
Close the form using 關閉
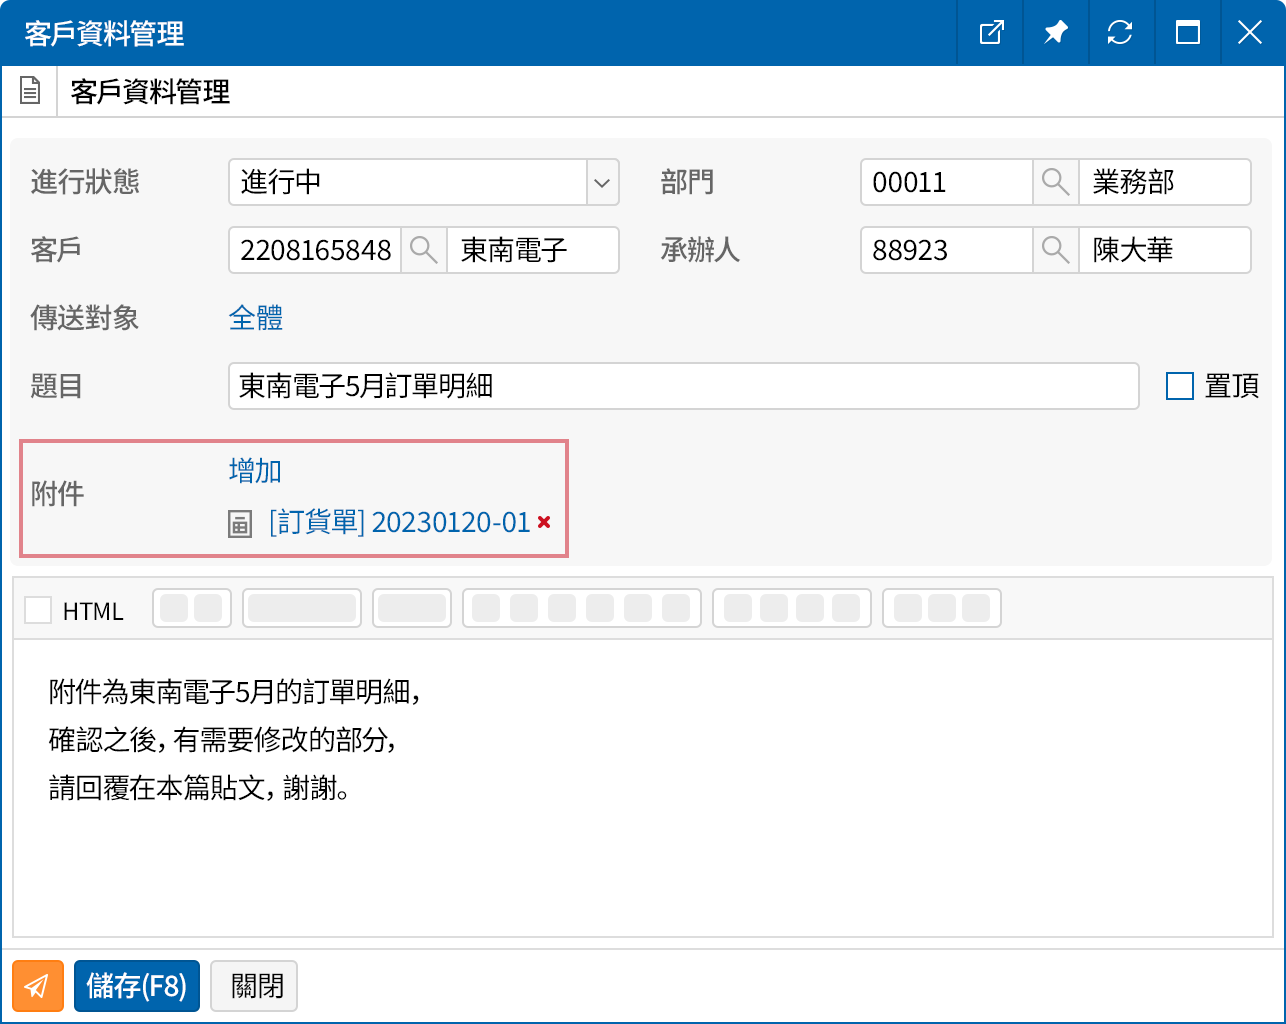click(x=253, y=986)
